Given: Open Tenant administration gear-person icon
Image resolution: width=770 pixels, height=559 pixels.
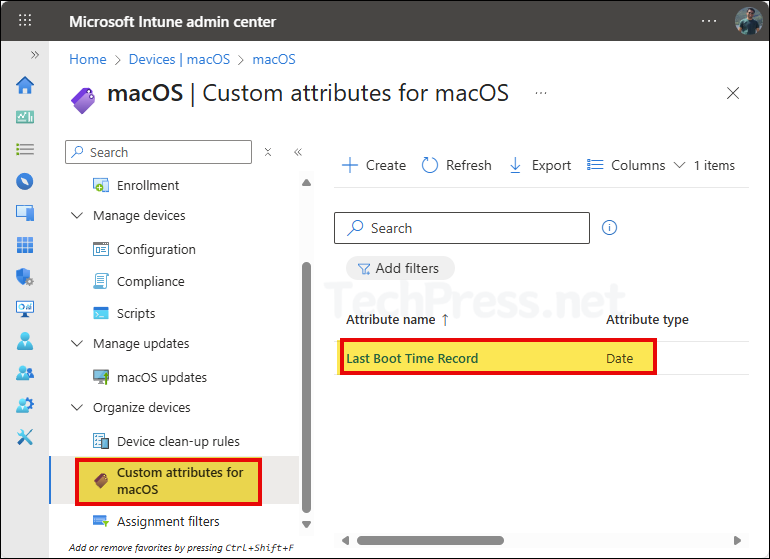Looking at the screenshot, I should (x=25, y=405).
